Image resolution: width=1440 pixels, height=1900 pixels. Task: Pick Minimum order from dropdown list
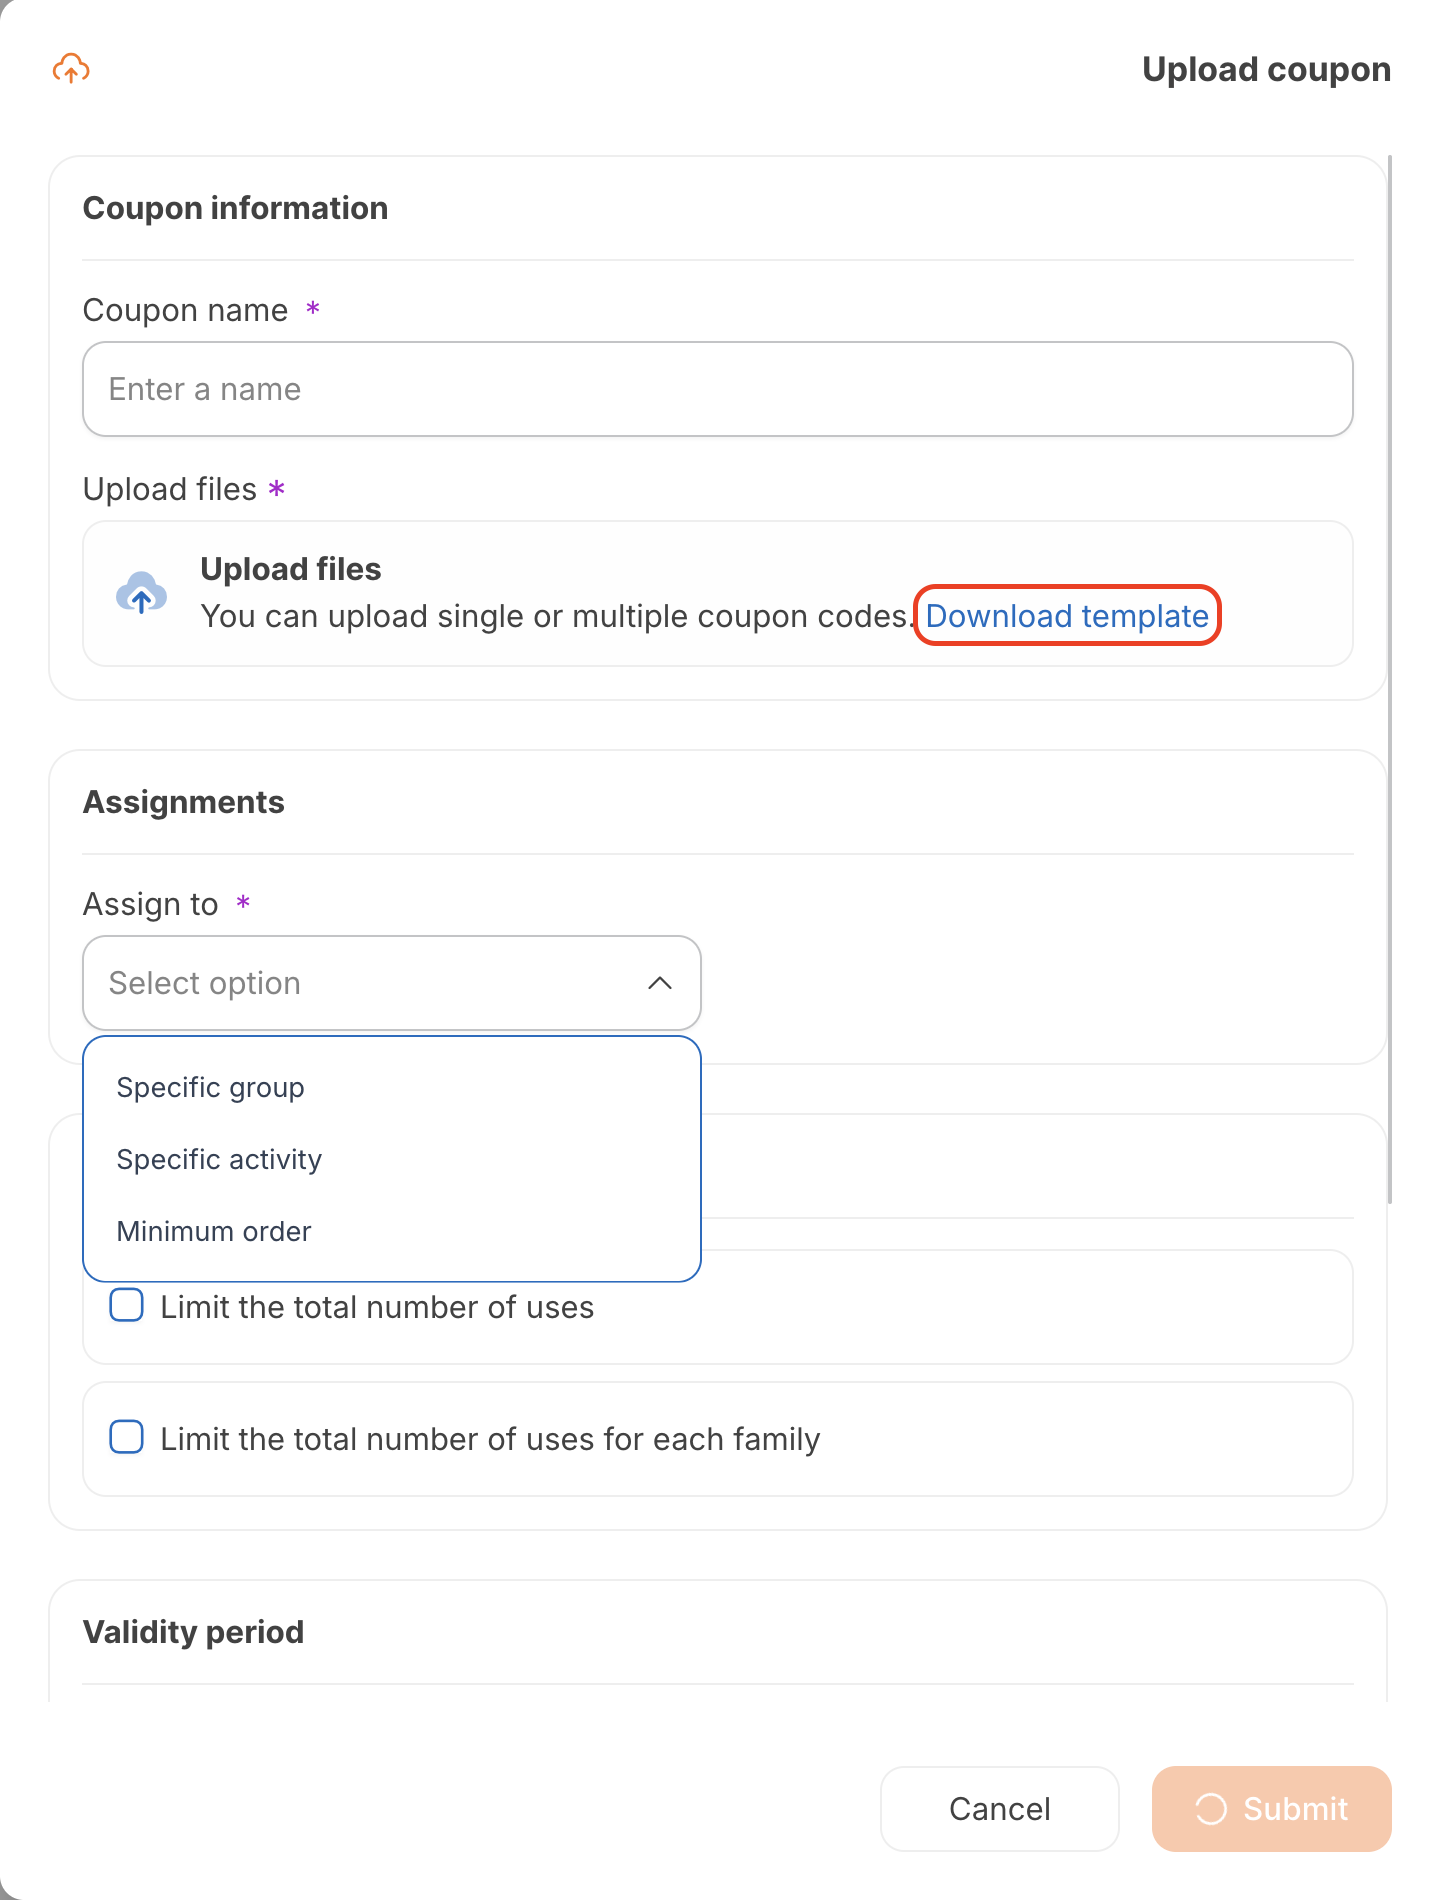(214, 1231)
